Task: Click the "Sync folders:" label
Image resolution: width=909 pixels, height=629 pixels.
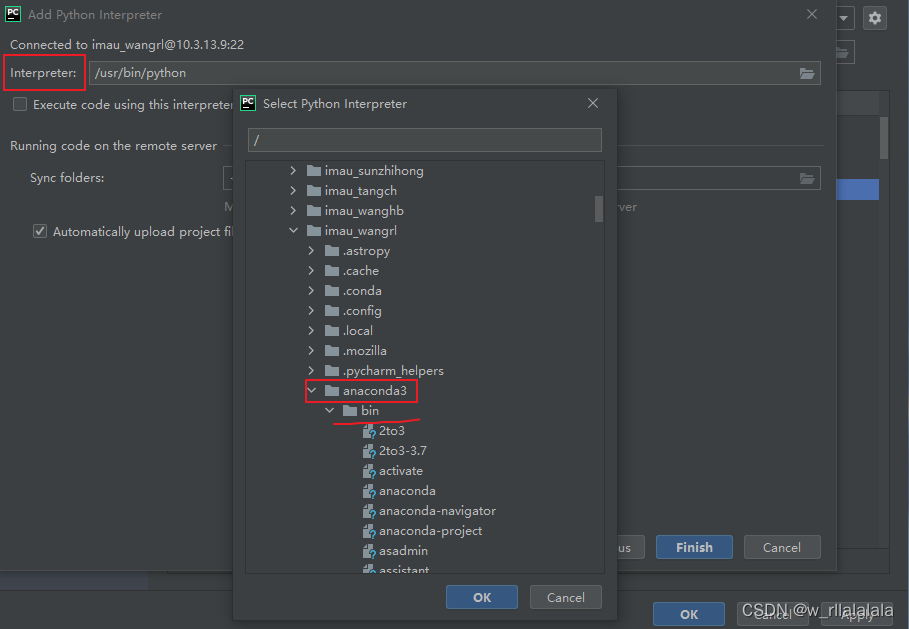Action: (67, 178)
